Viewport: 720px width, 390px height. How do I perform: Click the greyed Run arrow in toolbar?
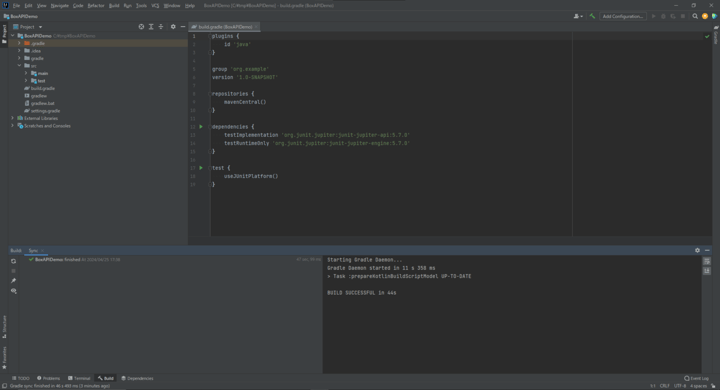click(x=654, y=16)
